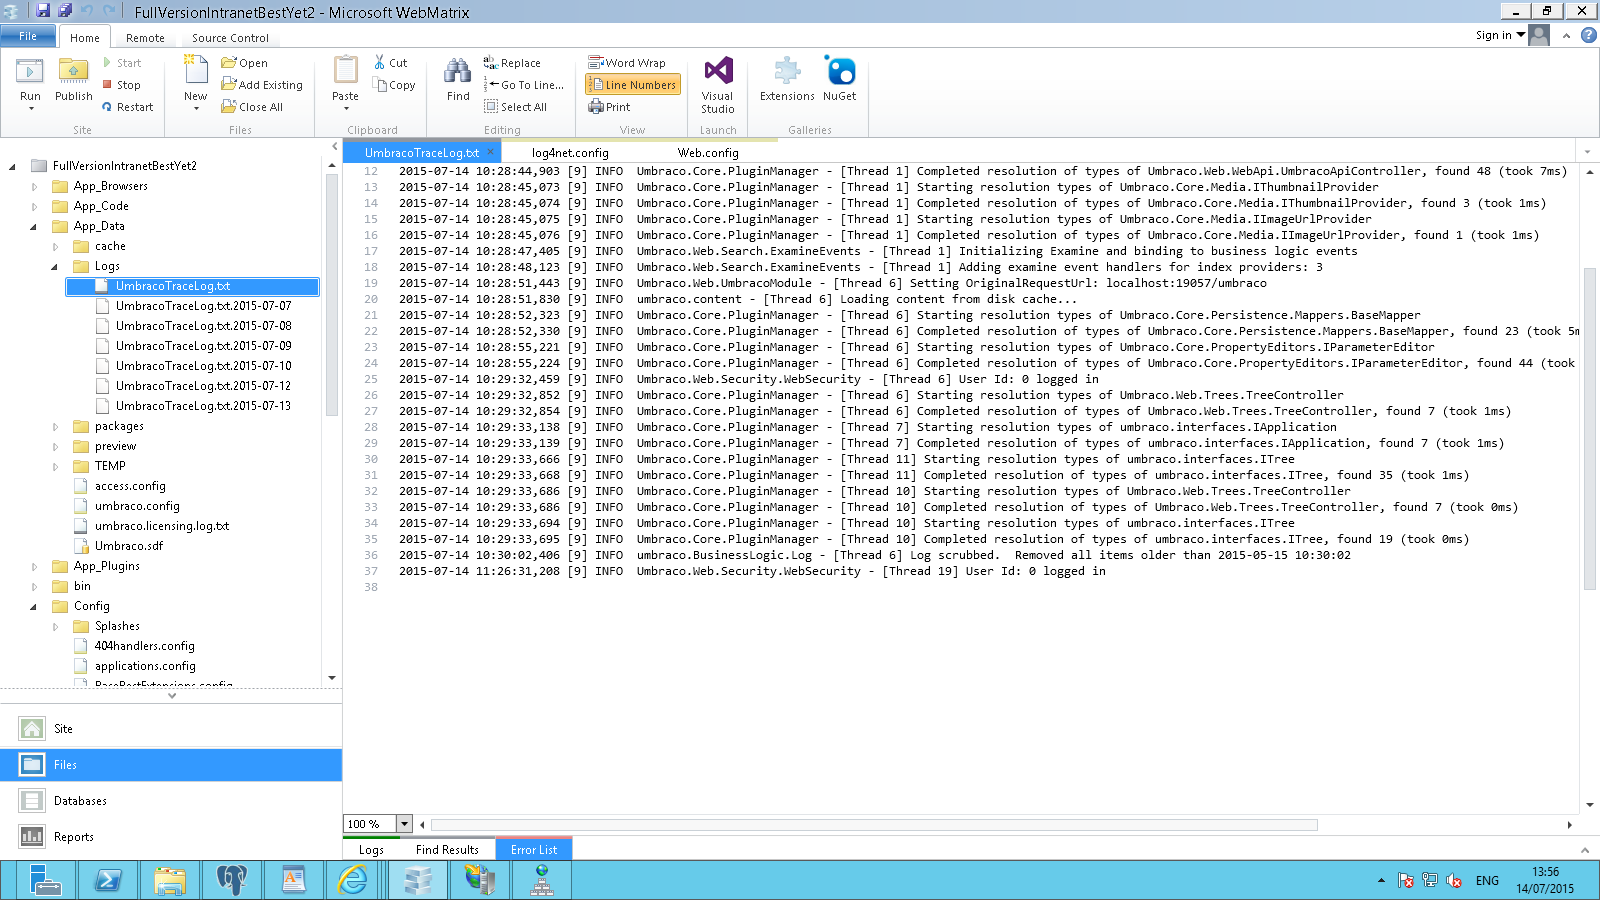Open the Extensions gallery

(x=787, y=78)
